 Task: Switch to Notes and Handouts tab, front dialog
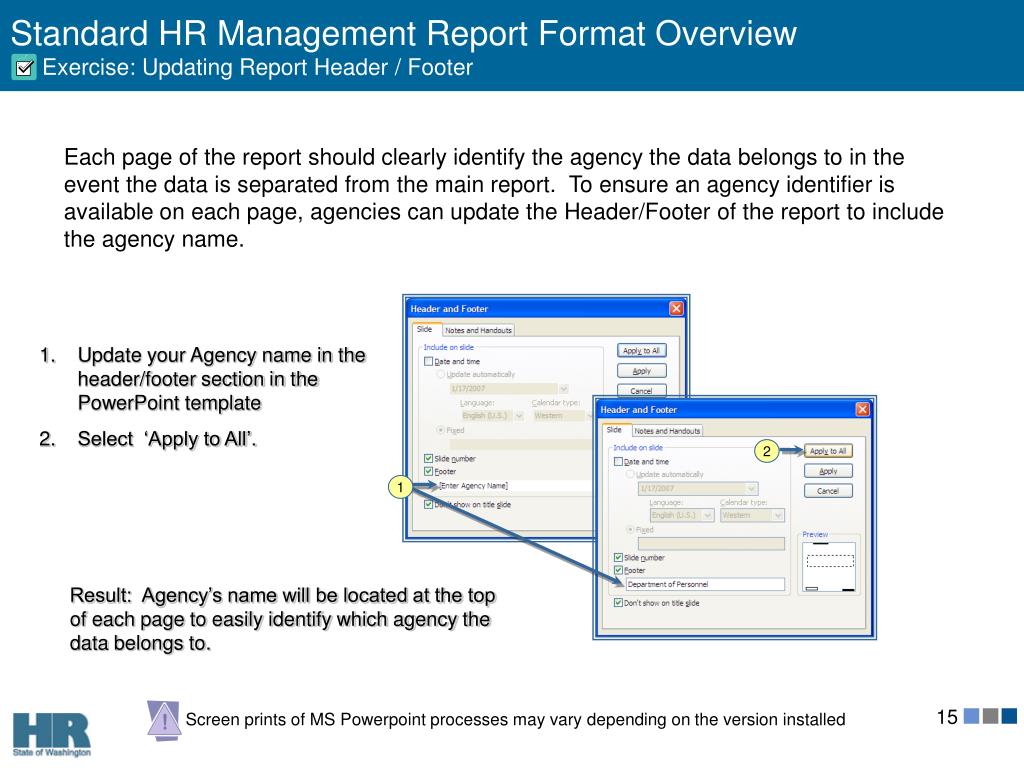point(667,431)
